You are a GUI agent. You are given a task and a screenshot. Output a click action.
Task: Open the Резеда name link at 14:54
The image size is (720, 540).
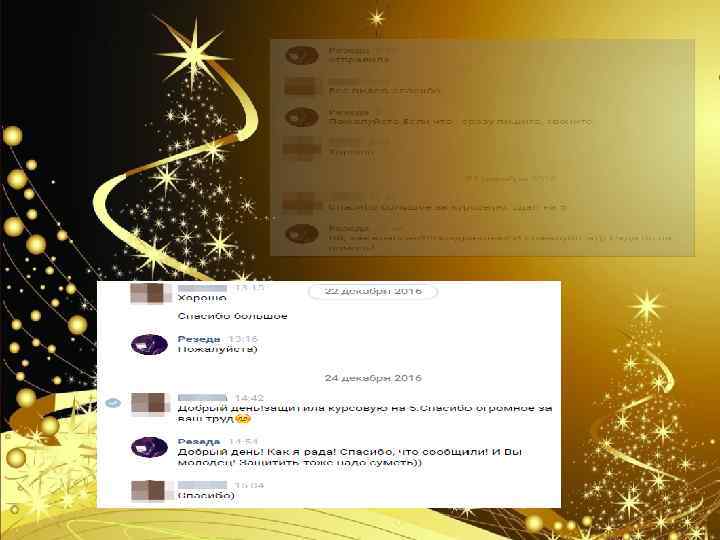(199, 441)
